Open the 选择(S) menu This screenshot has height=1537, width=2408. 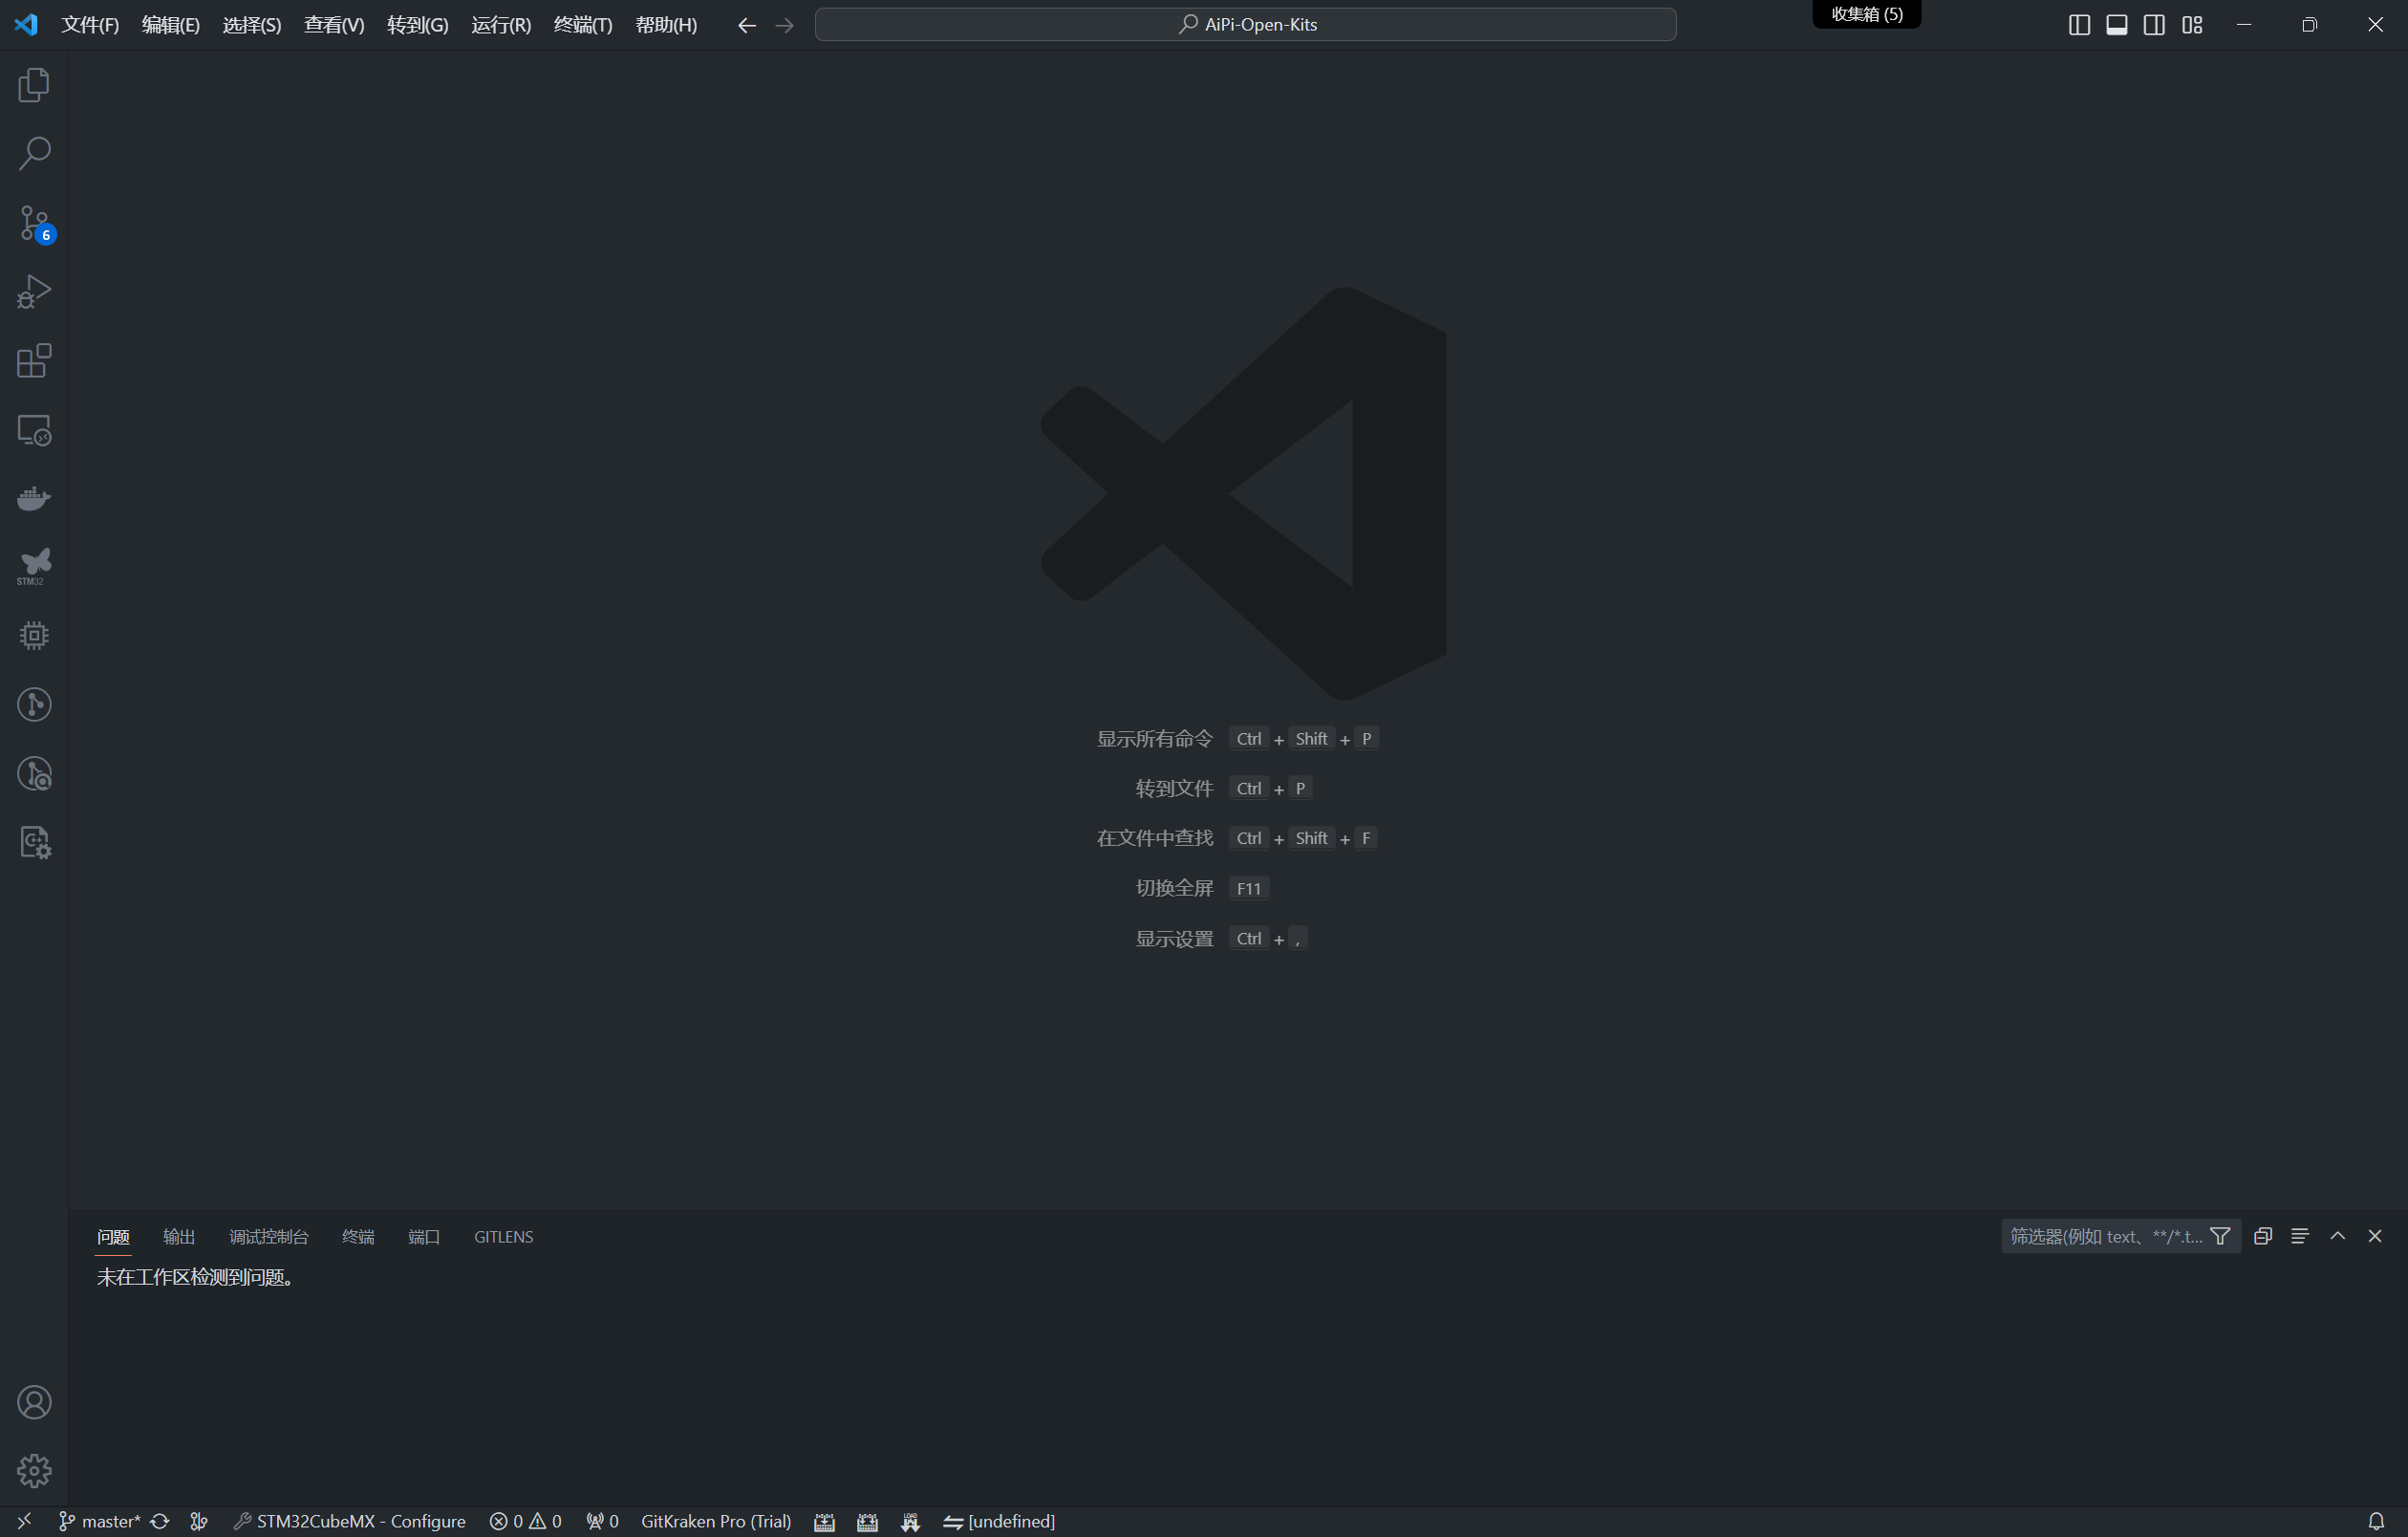[252, 25]
